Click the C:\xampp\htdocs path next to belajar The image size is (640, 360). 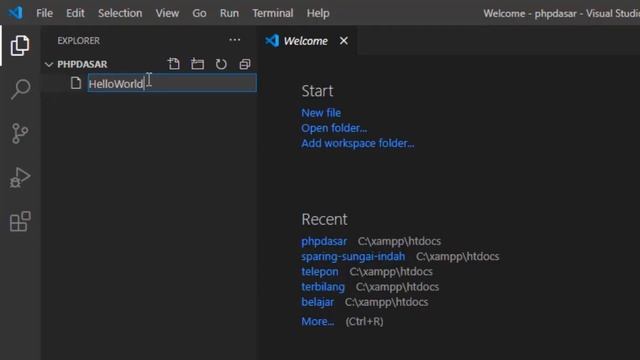pyautogui.click(x=386, y=302)
